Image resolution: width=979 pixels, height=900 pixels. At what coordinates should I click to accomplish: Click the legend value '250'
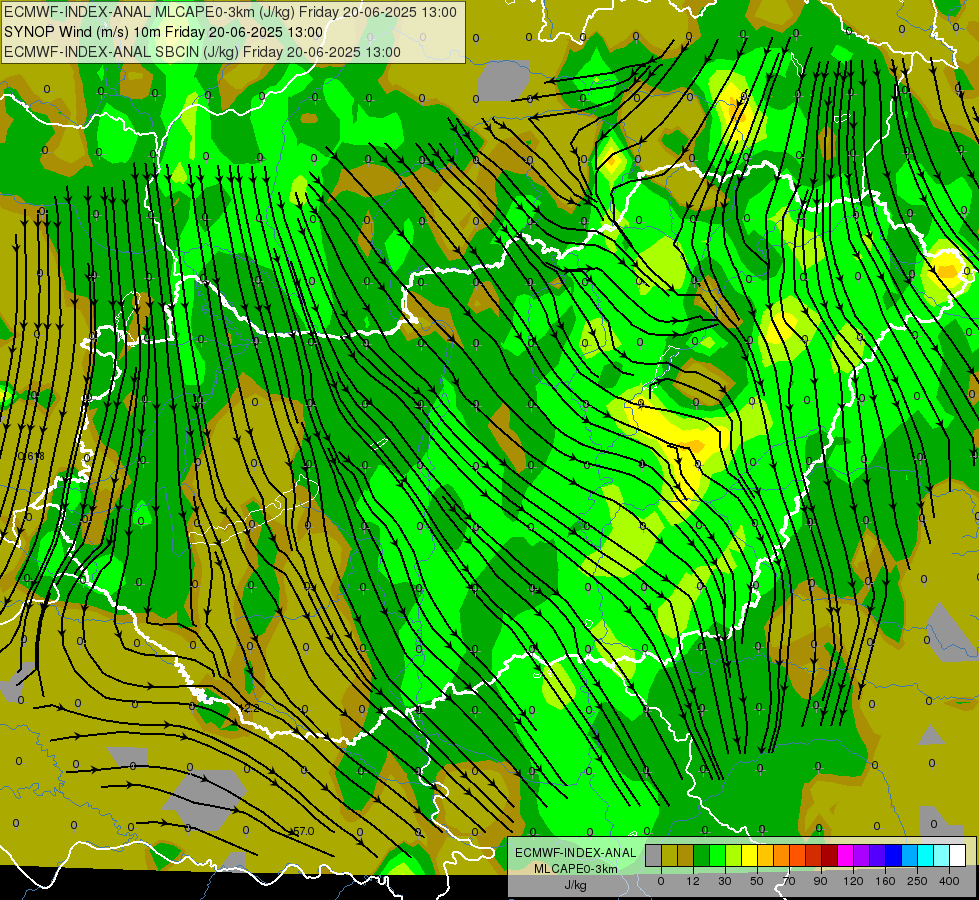(x=917, y=881)
